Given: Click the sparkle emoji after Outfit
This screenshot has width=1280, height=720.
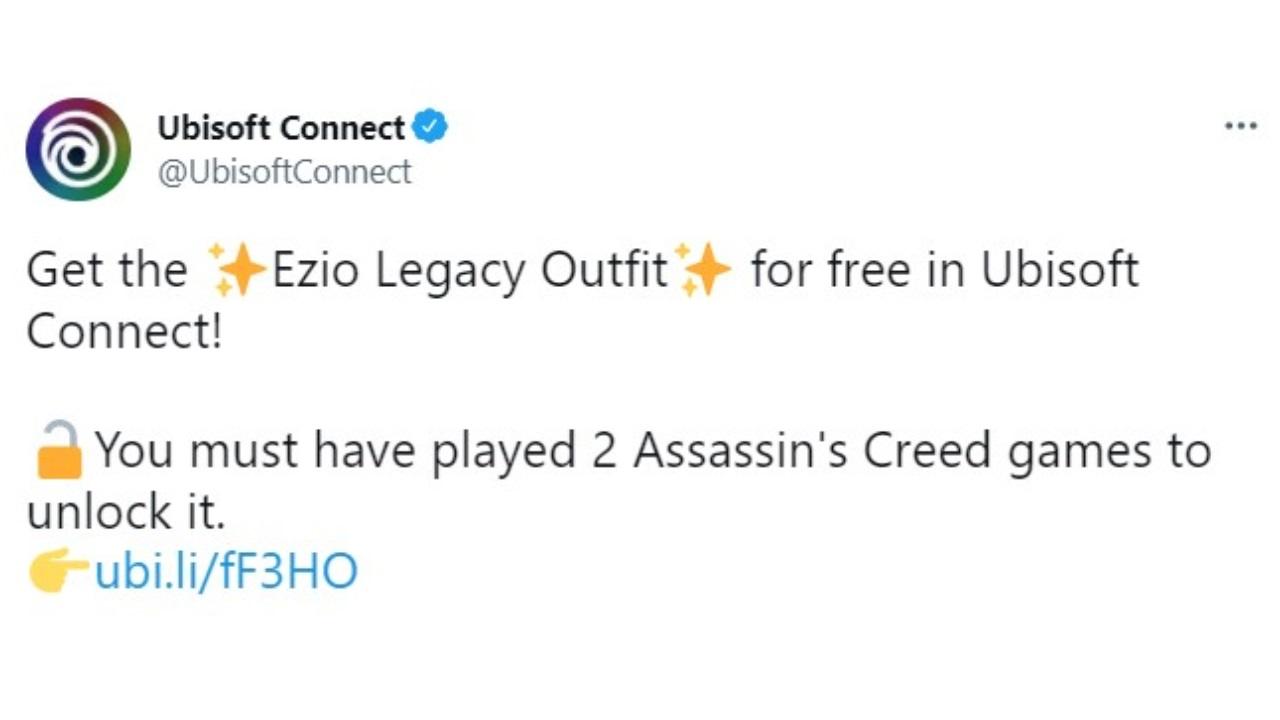Looking at the screenshot, I should (x=703, y=271).
